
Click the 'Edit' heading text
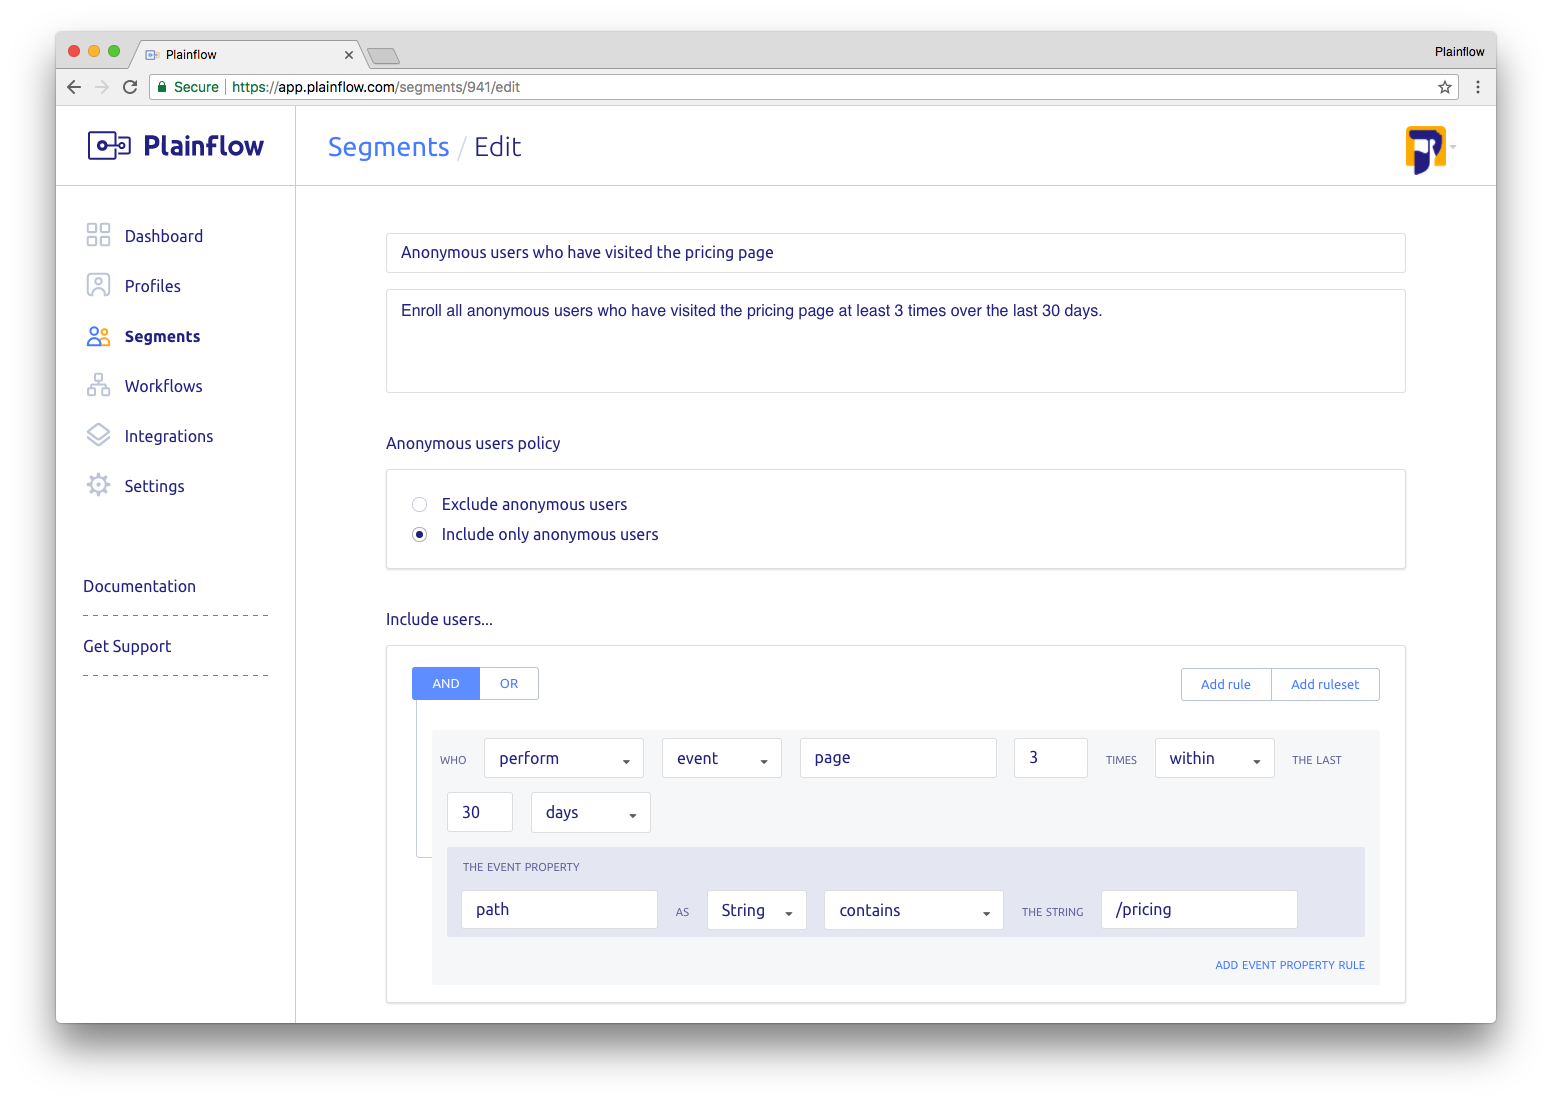[x=498, y=147]
